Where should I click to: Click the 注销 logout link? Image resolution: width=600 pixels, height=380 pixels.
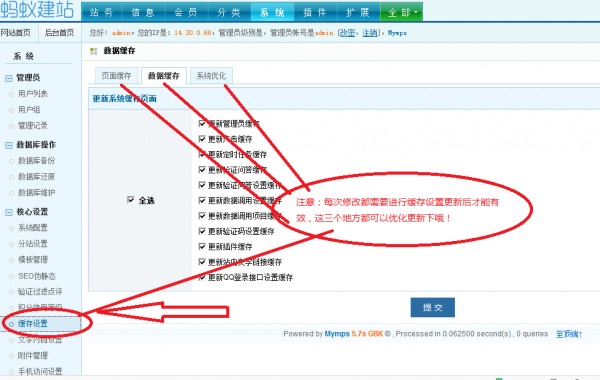tap(370, 33)
